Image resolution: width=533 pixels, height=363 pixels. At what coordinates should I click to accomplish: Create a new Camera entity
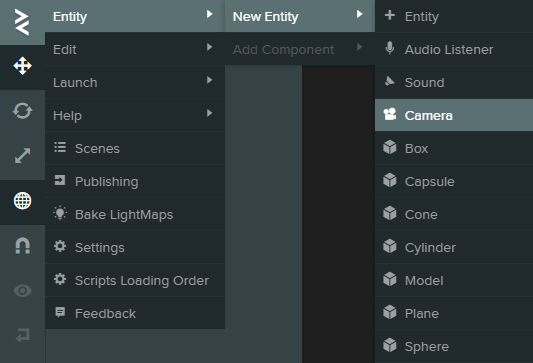454,115
